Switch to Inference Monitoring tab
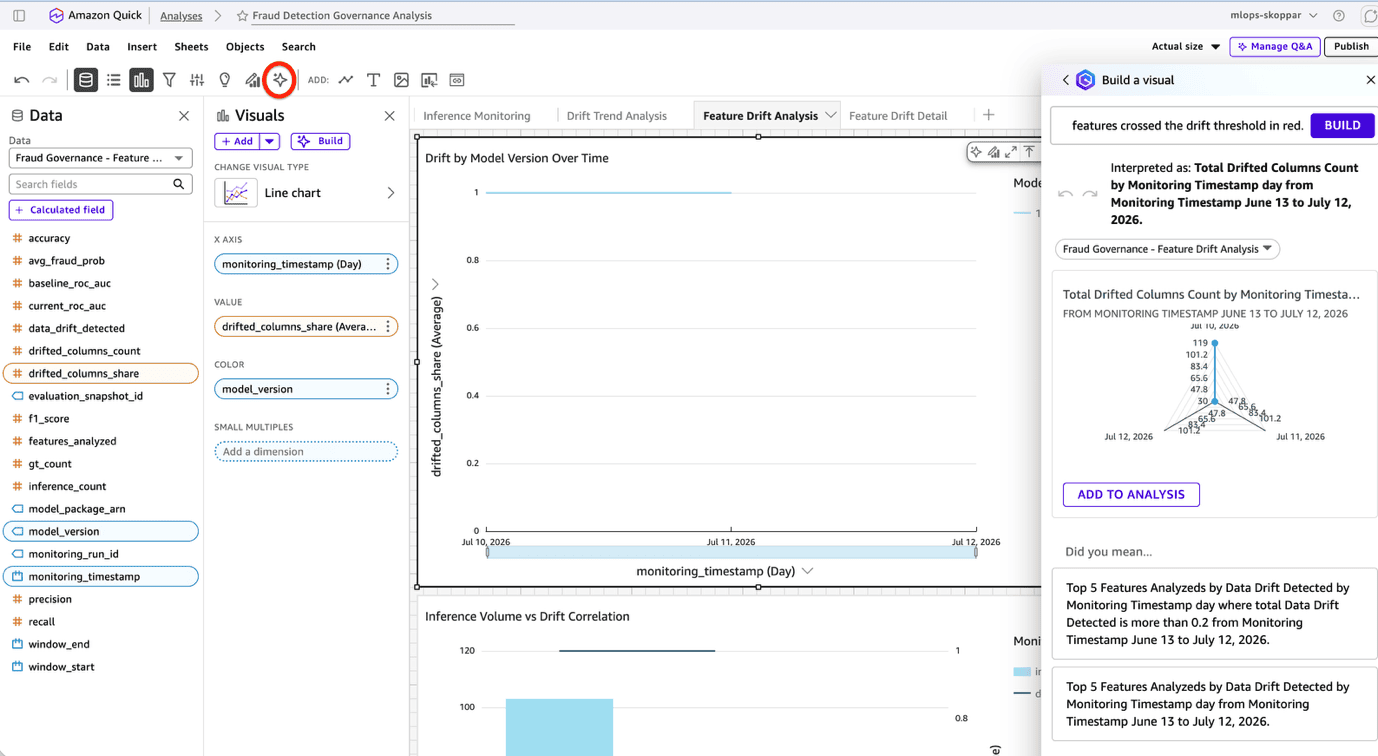This screenshot has width=1378, height=756. coord(477,116)
